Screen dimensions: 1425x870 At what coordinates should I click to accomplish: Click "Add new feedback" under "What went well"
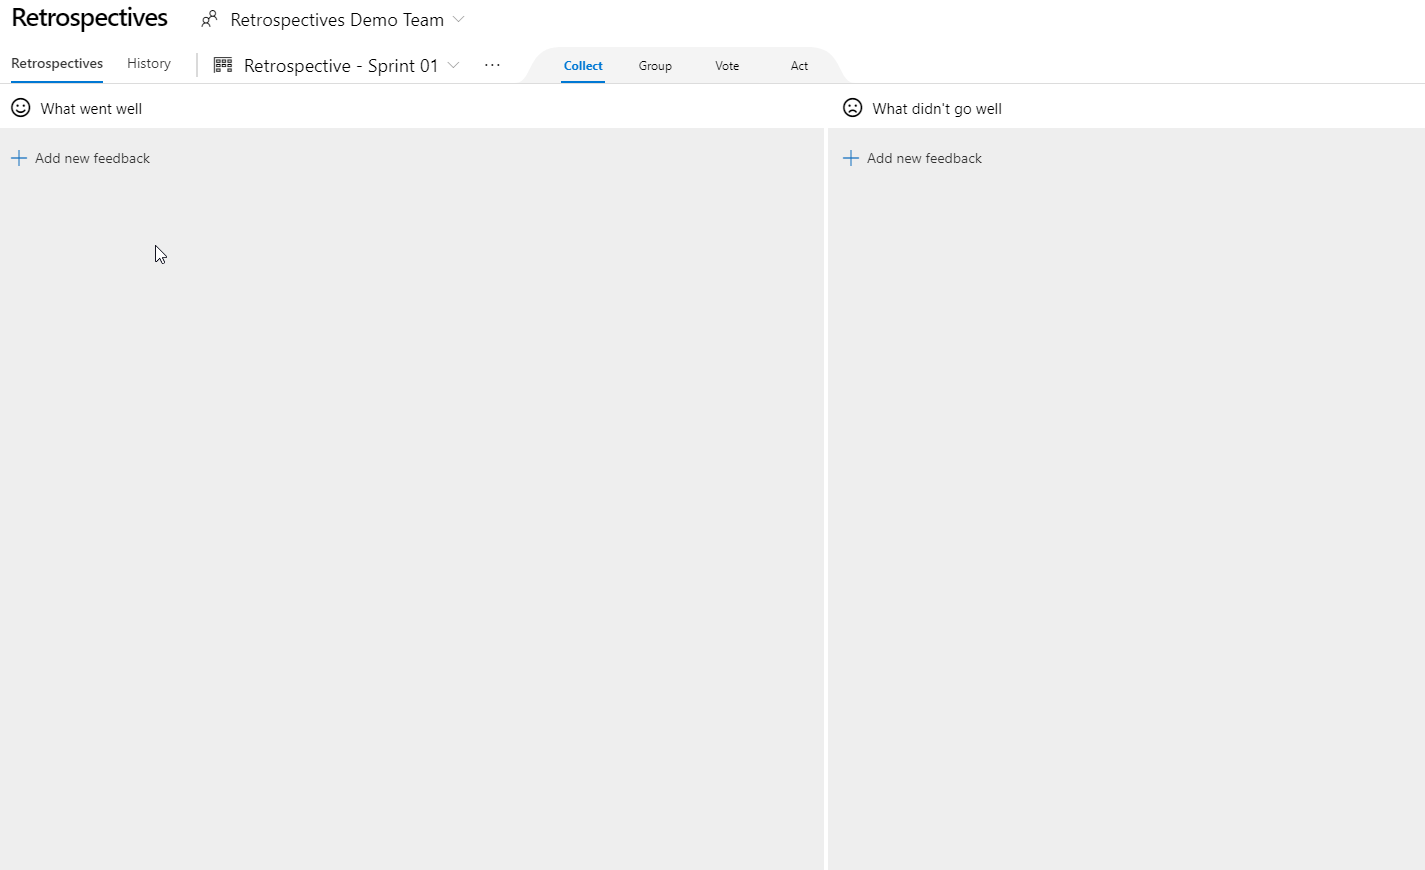coord(92,157)
